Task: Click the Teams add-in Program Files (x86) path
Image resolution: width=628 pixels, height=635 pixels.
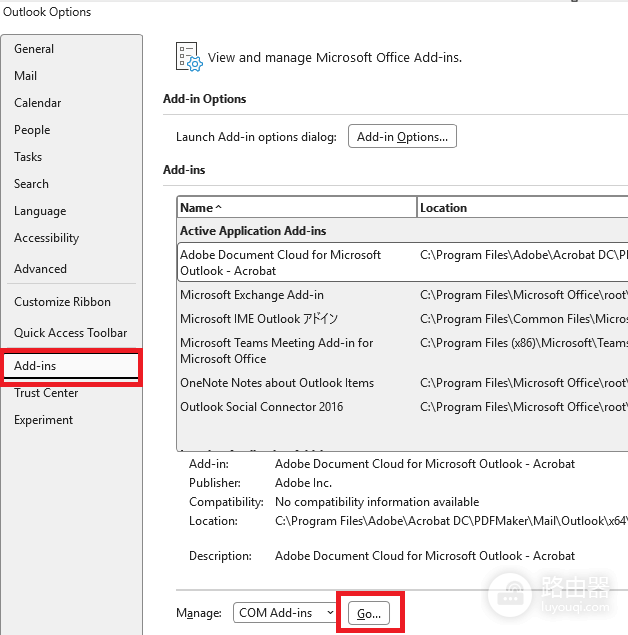Action: (524, 343)
